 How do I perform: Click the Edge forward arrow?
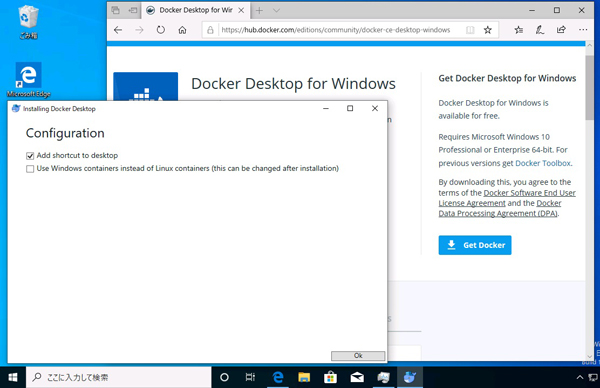coord(139,30)
